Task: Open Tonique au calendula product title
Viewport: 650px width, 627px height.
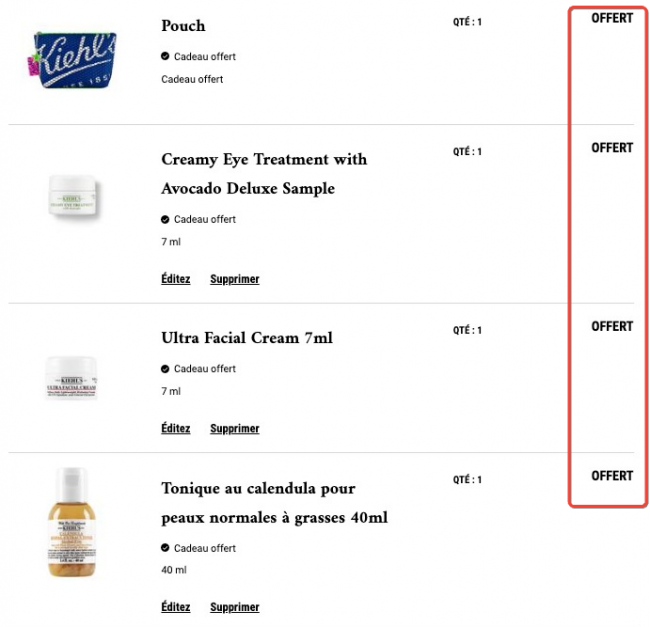Action: [x=274, y=503]
